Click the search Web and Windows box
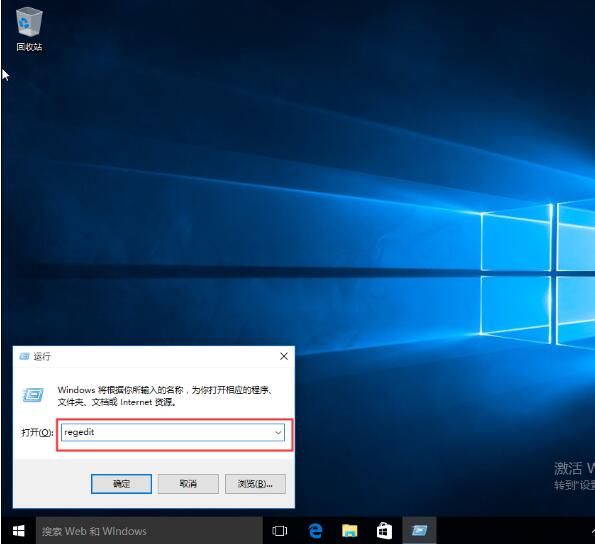This screenshot has width=595, height=544. pos(149,531)
